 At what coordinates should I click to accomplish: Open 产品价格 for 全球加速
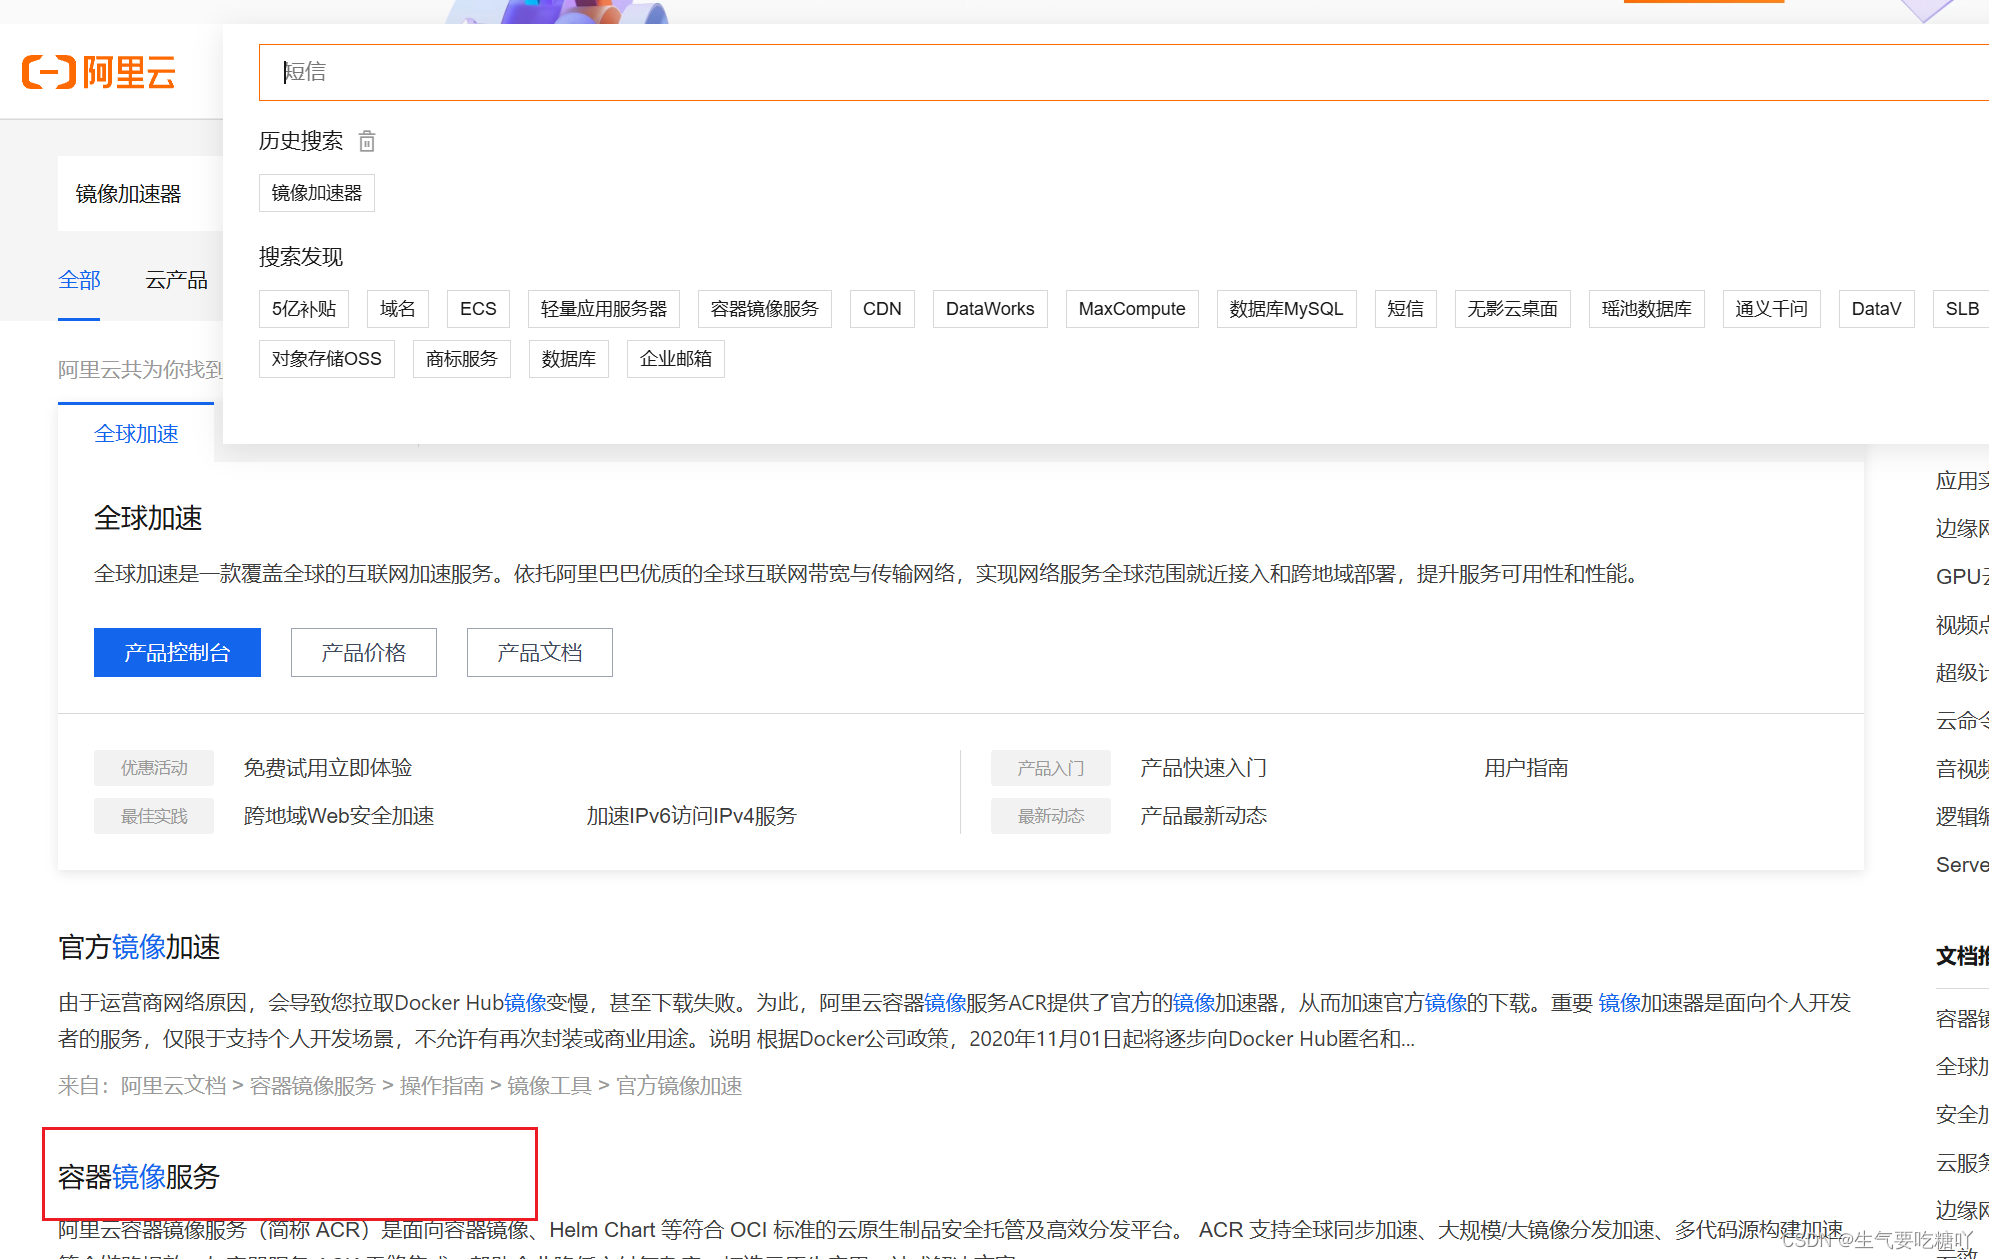click(x=364, y=653)
